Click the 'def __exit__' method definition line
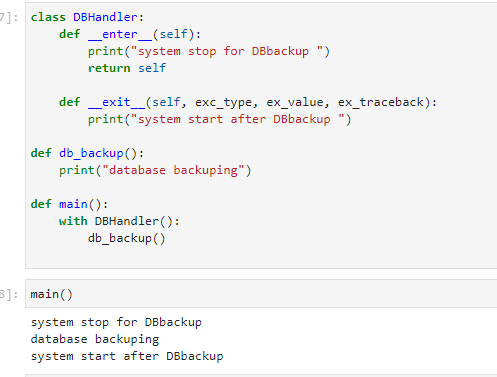The image size is (497, 377). 248,102
